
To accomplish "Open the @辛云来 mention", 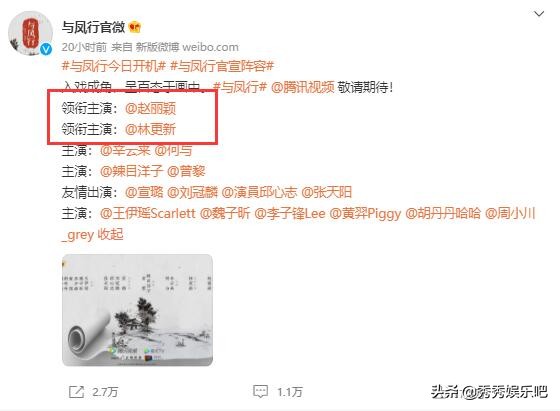I will [x=125, y=150].
